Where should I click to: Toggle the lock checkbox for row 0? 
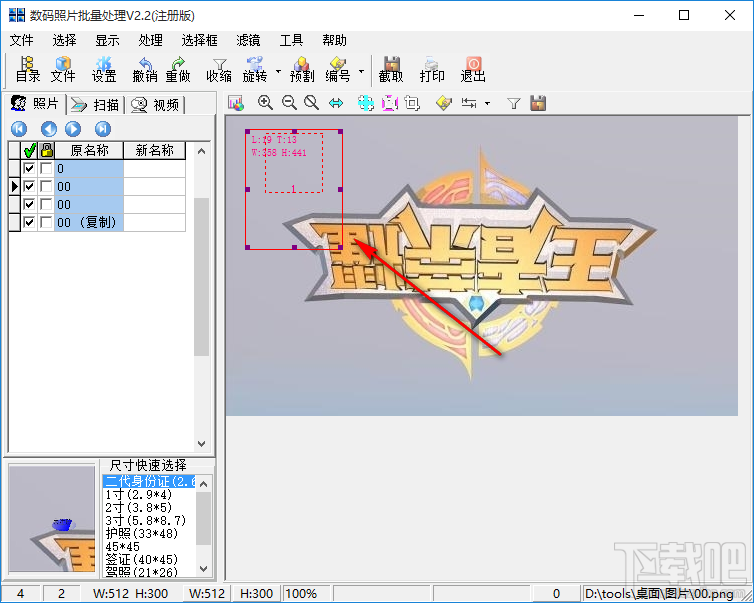coord(46,168)
